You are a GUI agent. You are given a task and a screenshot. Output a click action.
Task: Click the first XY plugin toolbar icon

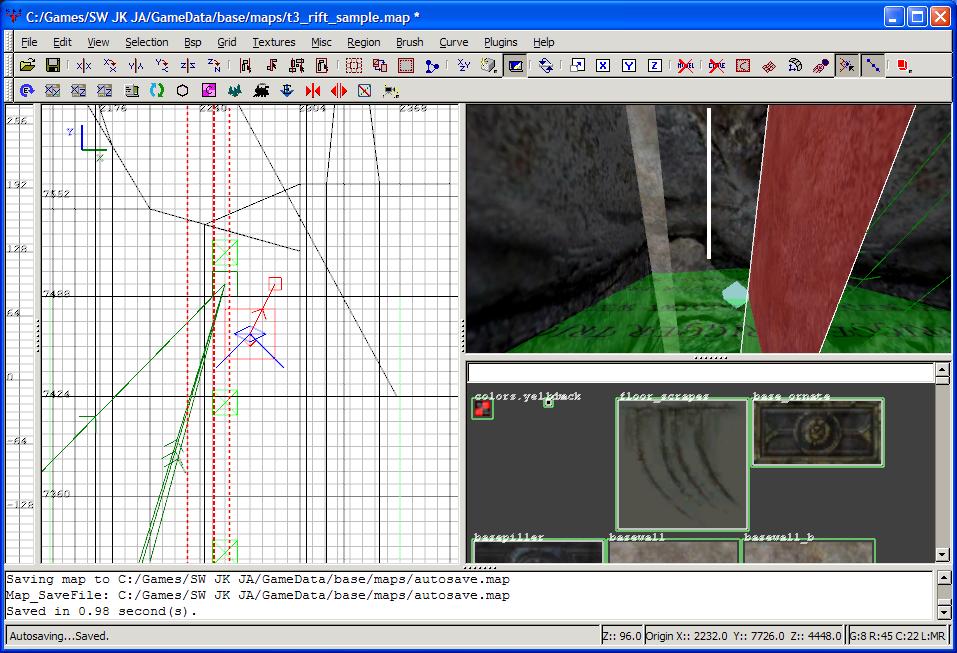tap(52, 90)
